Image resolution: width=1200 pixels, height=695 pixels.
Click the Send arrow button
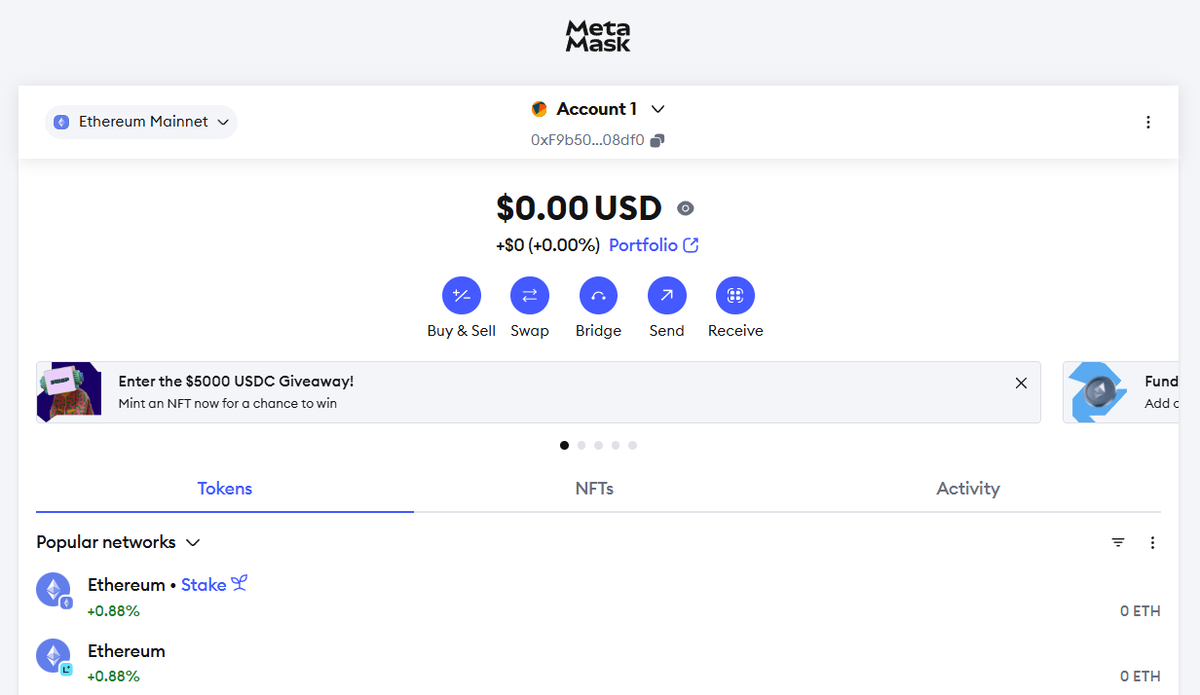point(667,296)
